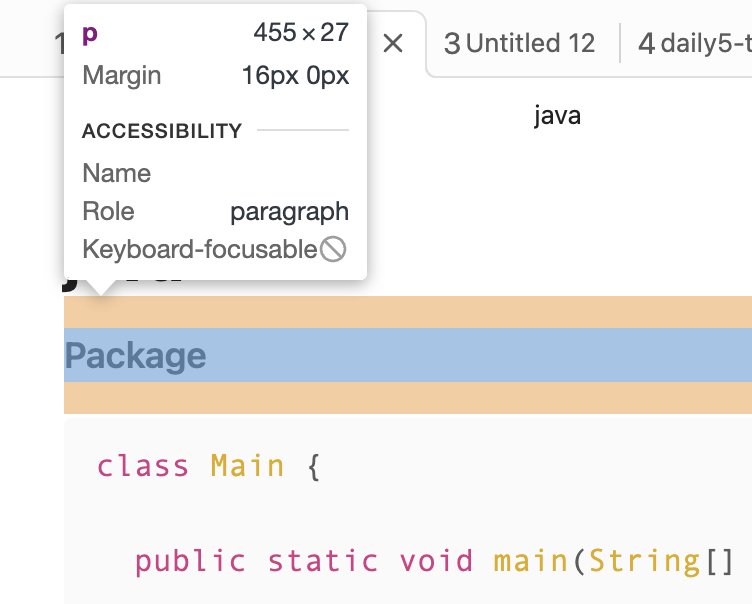The width and height of the screenshot is (752, 604).
Task: Select the Package paragraph text
Action: click(136, 355)
